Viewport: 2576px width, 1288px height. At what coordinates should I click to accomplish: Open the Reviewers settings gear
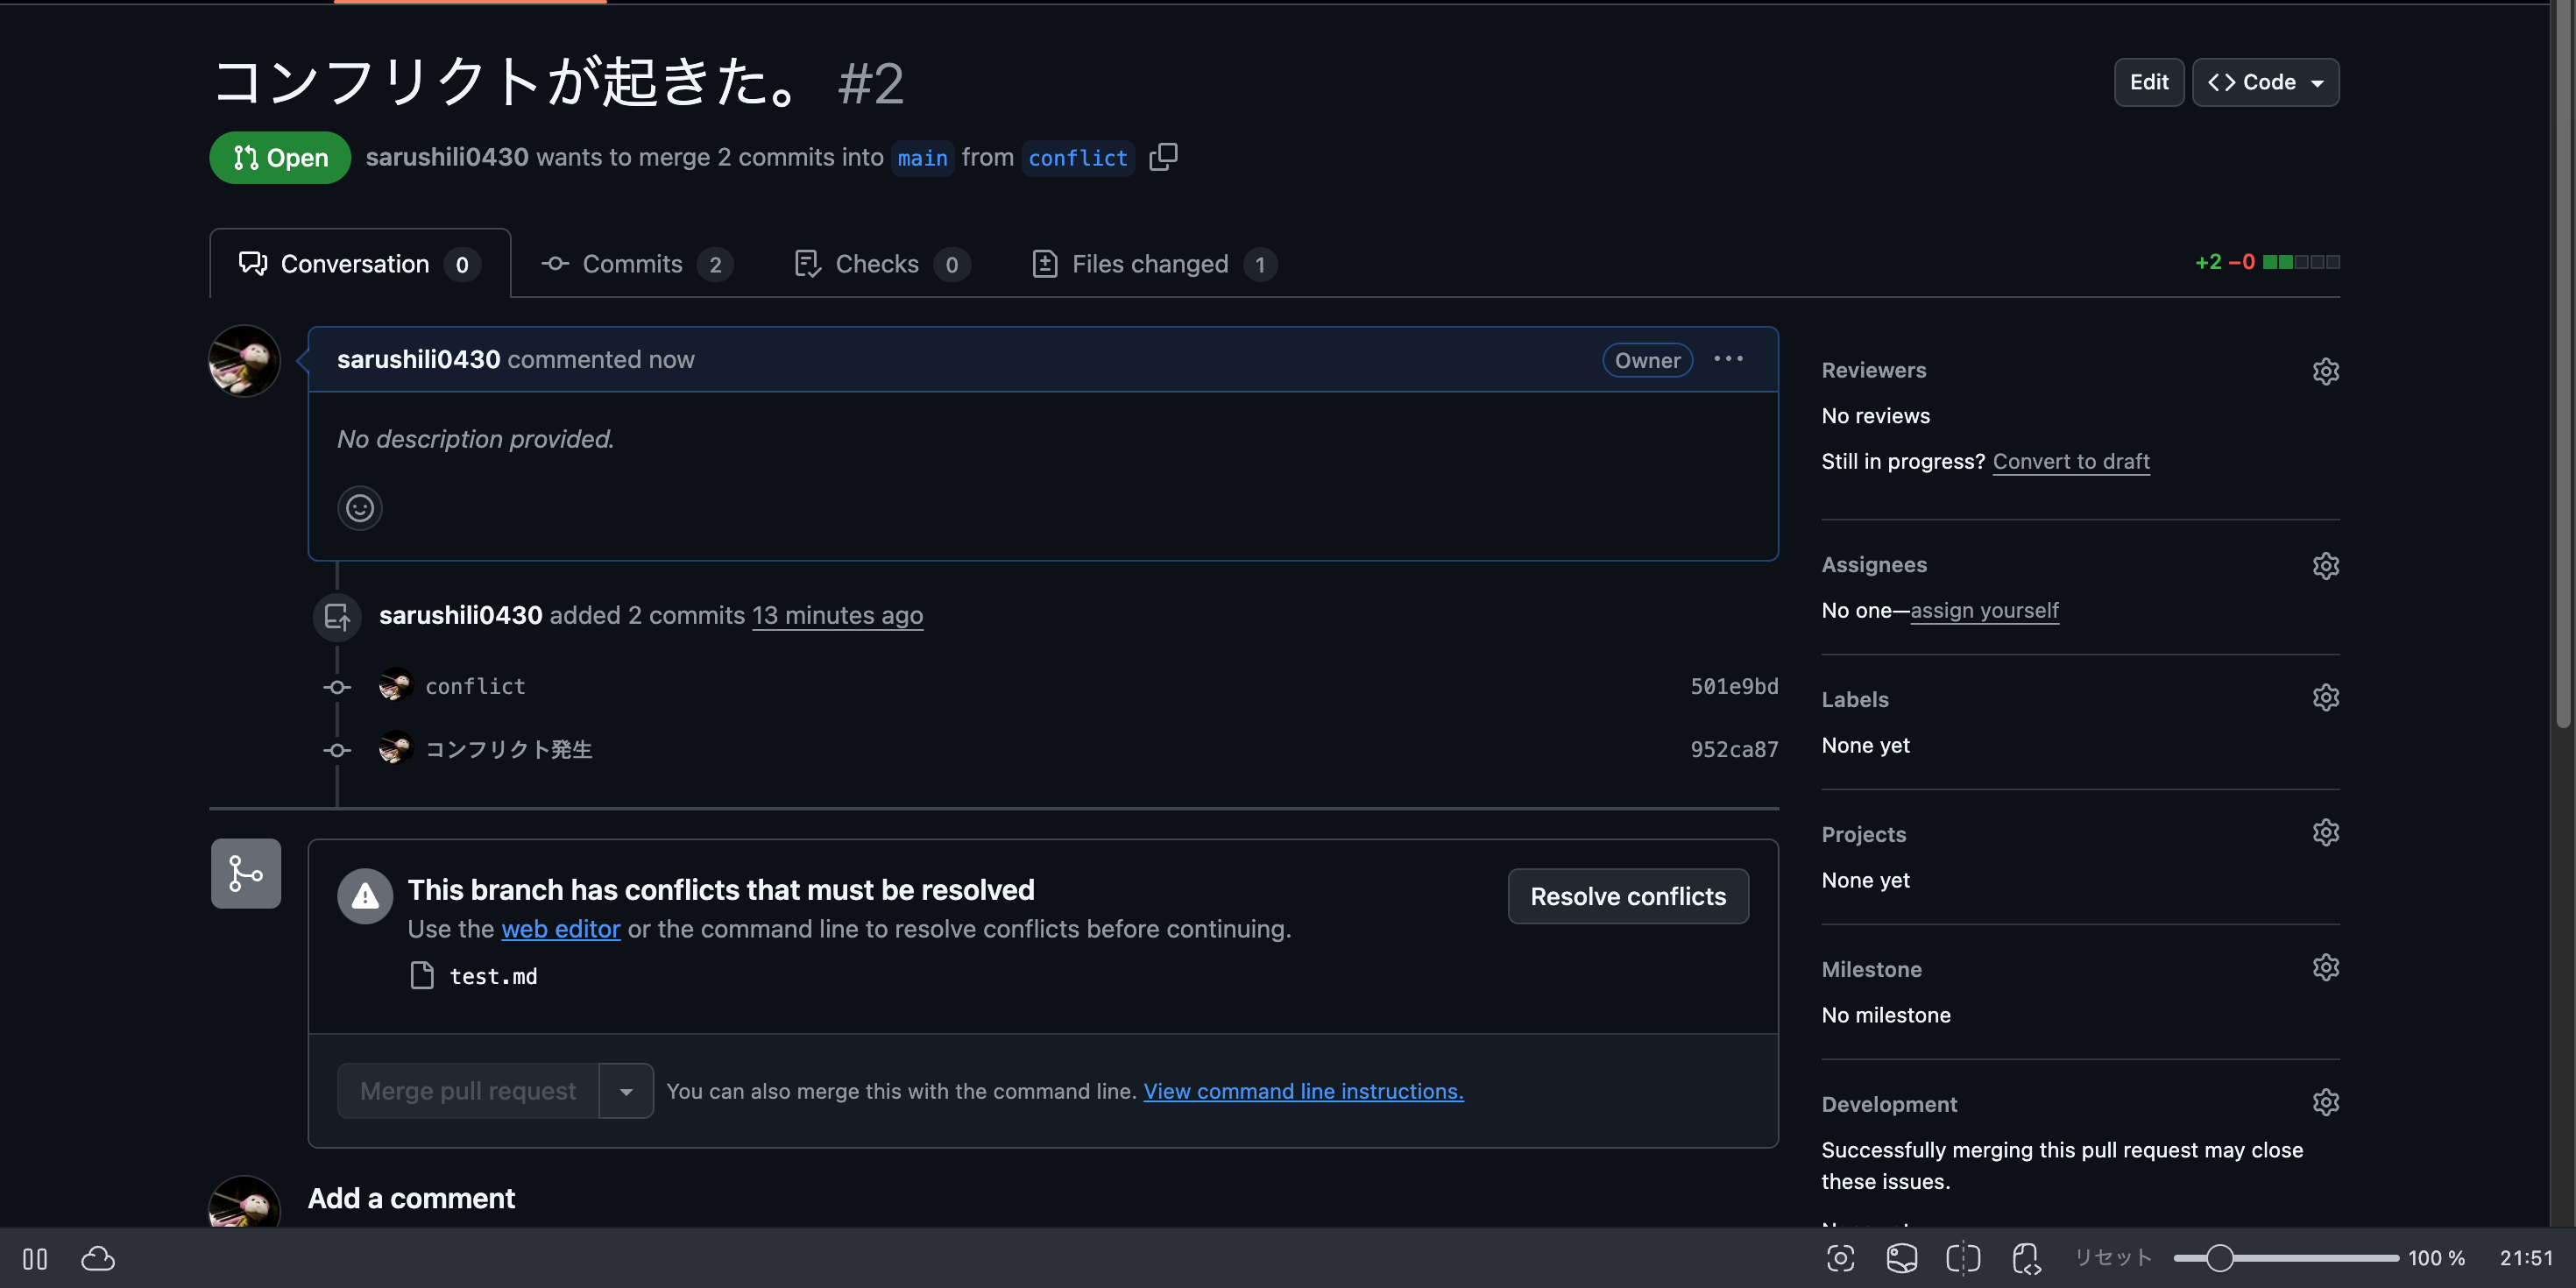tap(2325, 371)
